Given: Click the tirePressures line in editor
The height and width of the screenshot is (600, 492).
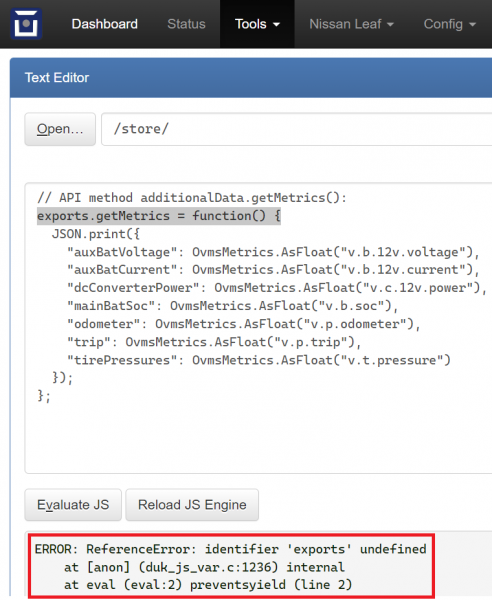Looking at the screenshot, I should [259, 360].
